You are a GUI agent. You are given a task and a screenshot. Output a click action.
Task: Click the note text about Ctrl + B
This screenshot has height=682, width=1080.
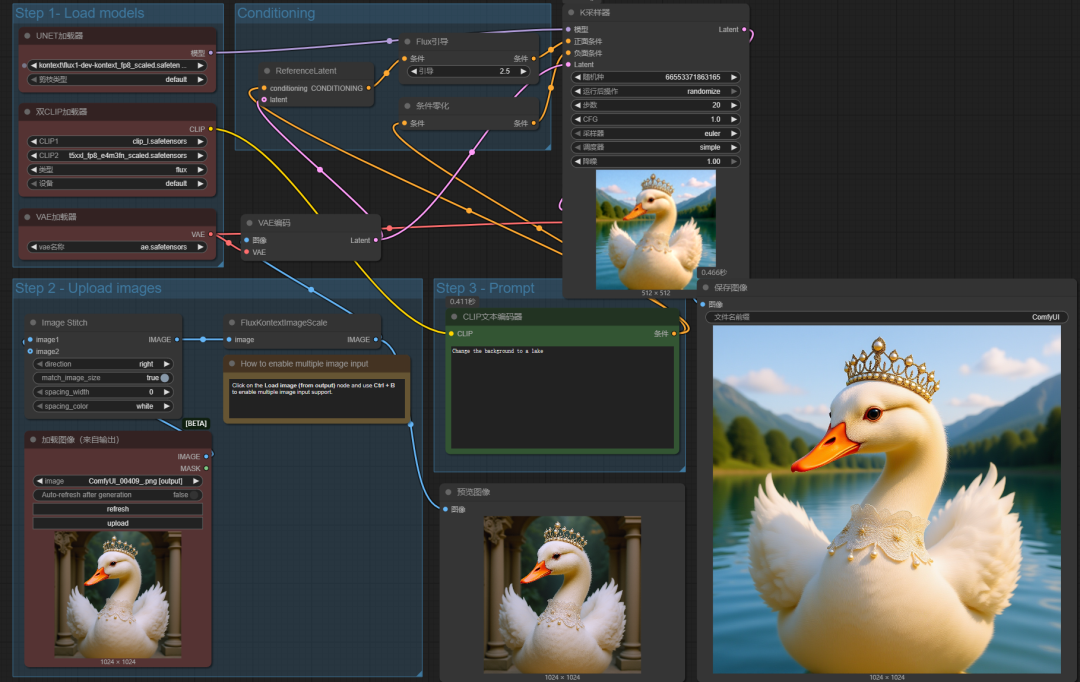pos(313,389)
